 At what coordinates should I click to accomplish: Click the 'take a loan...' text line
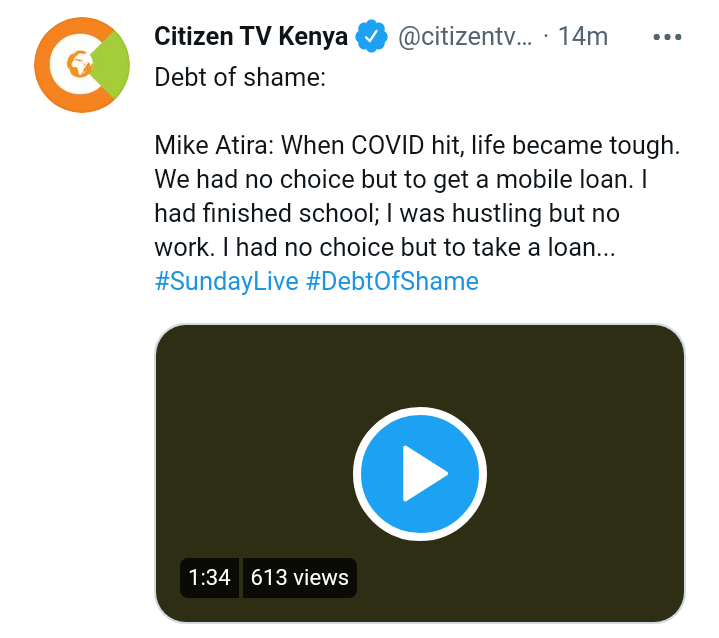pos(385,247)
